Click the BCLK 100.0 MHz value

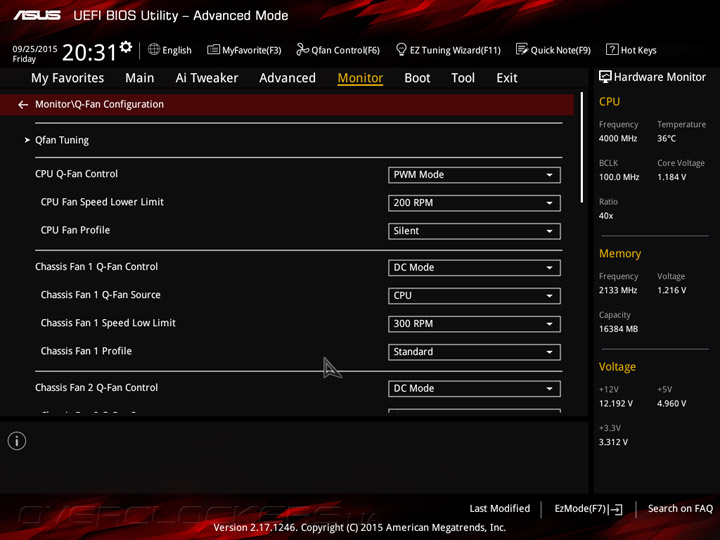coord(619,177)
